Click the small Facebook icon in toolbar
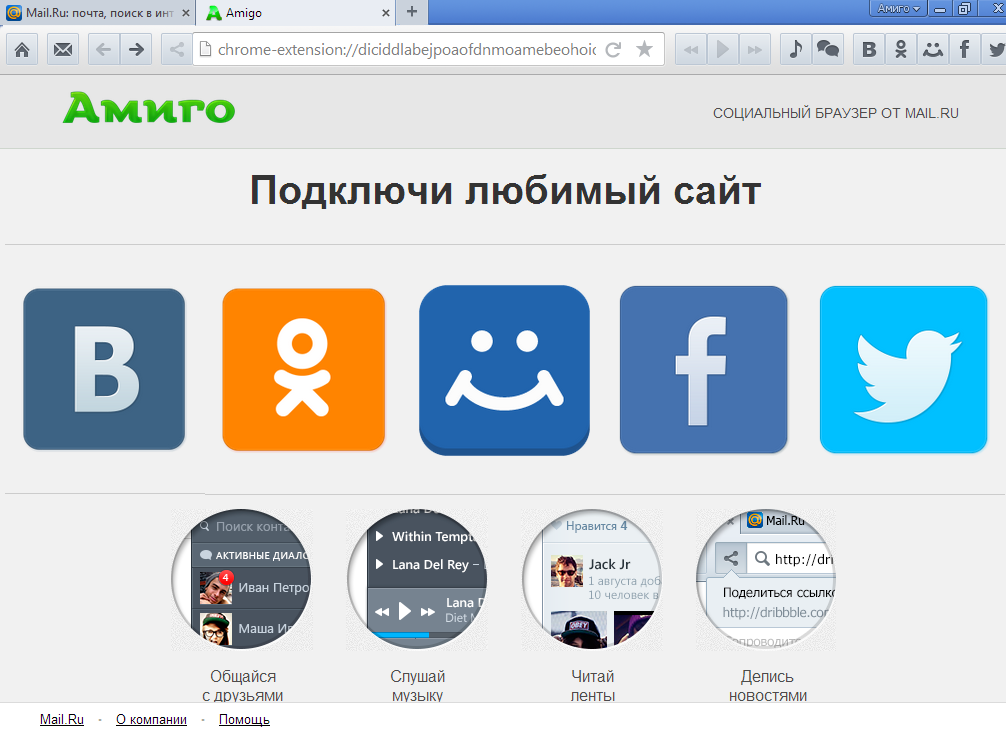The width and height of the screenshot is (1006, 732). (964, 49)
